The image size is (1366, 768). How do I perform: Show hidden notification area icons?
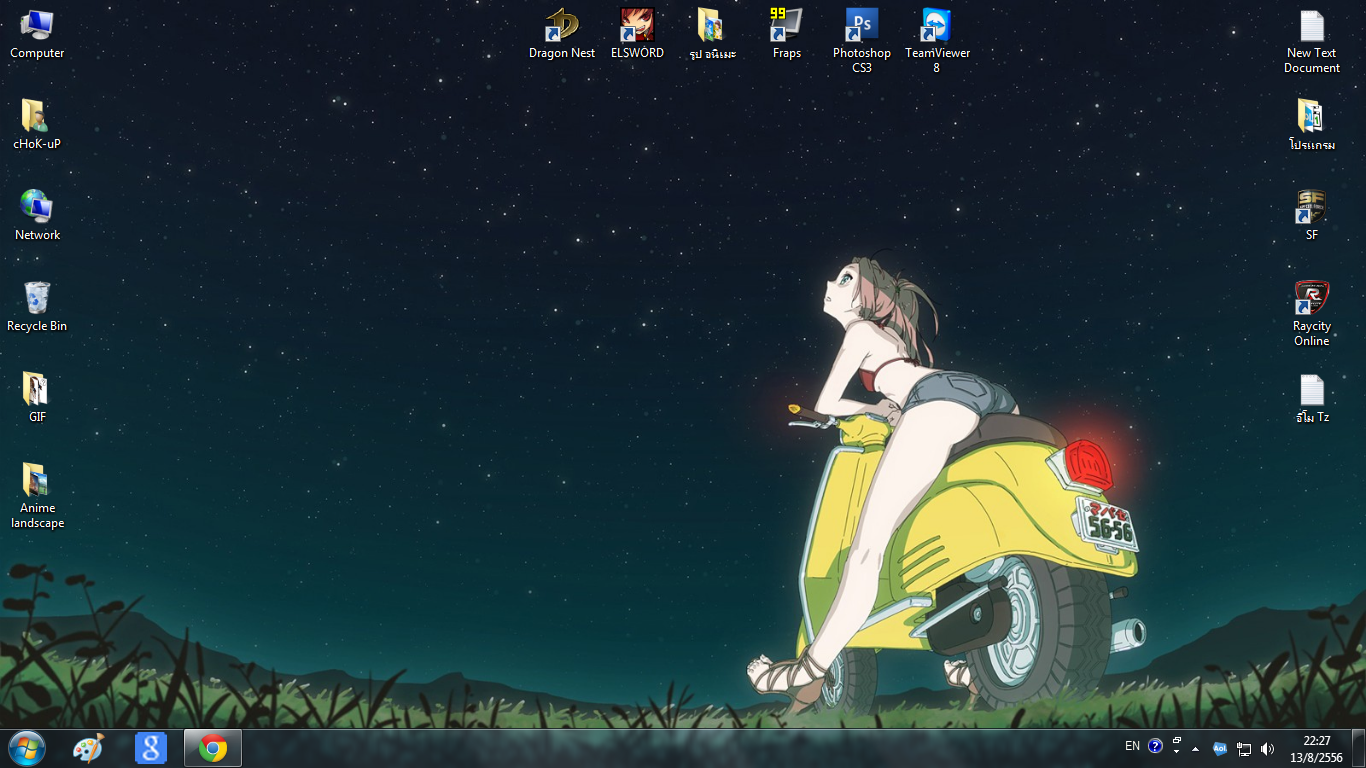1196,748
